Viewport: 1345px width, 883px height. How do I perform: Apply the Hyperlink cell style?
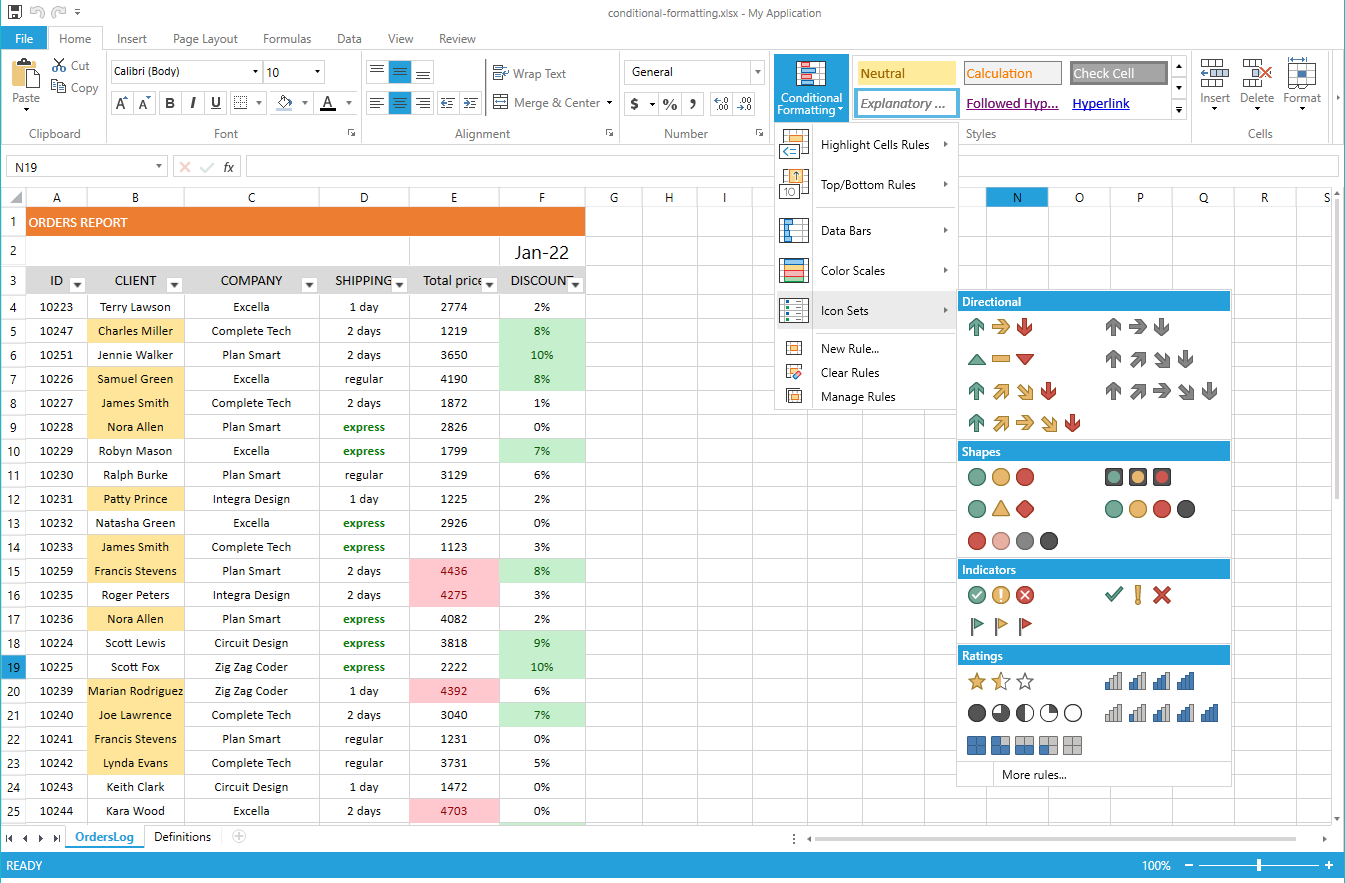[1100, 103]
